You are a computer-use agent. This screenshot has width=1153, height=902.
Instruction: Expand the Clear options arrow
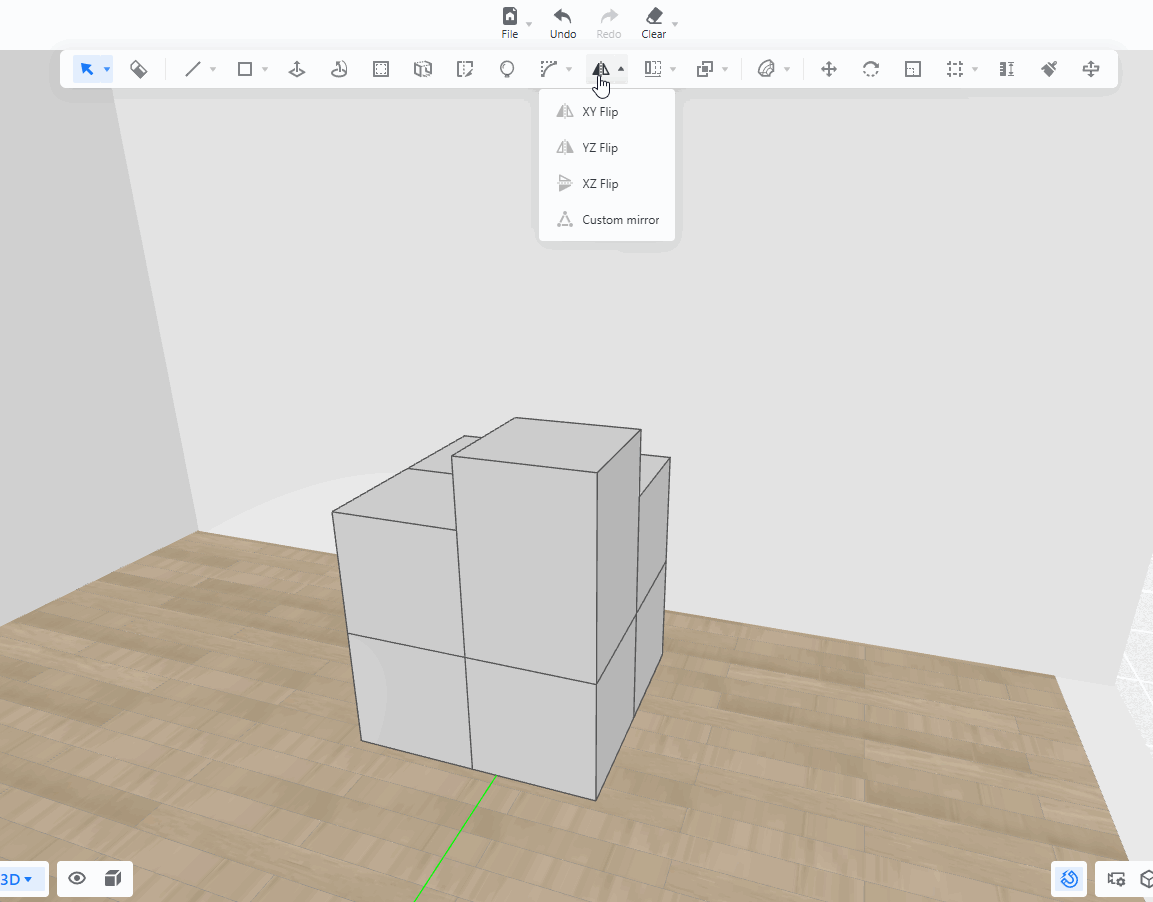click(x=675, y=24)
